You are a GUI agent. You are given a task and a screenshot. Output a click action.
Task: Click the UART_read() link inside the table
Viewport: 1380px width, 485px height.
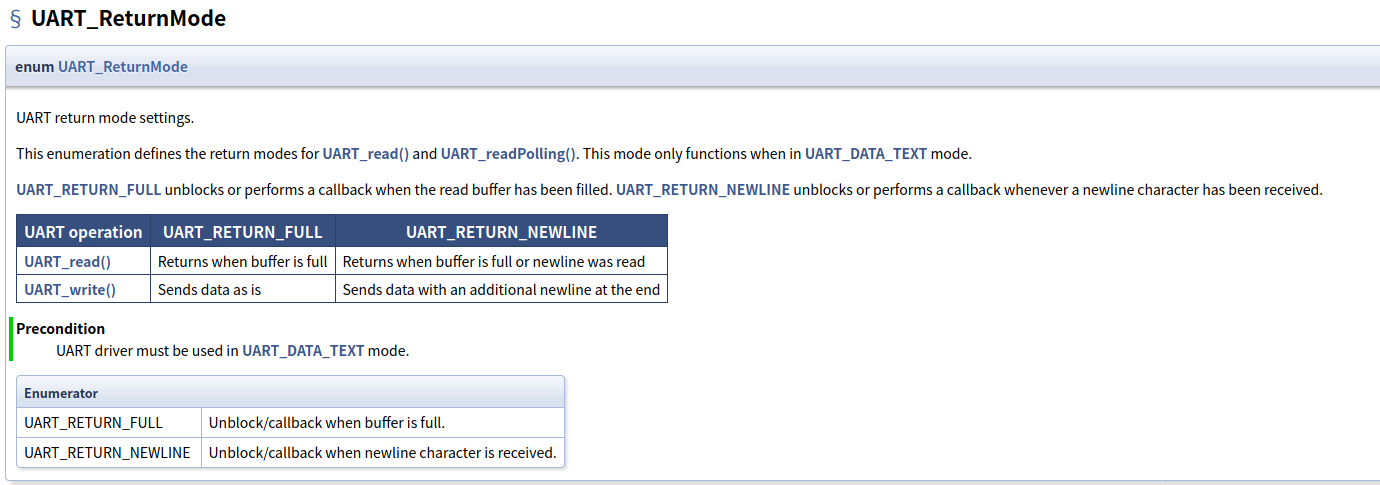(x=67, y=262)
